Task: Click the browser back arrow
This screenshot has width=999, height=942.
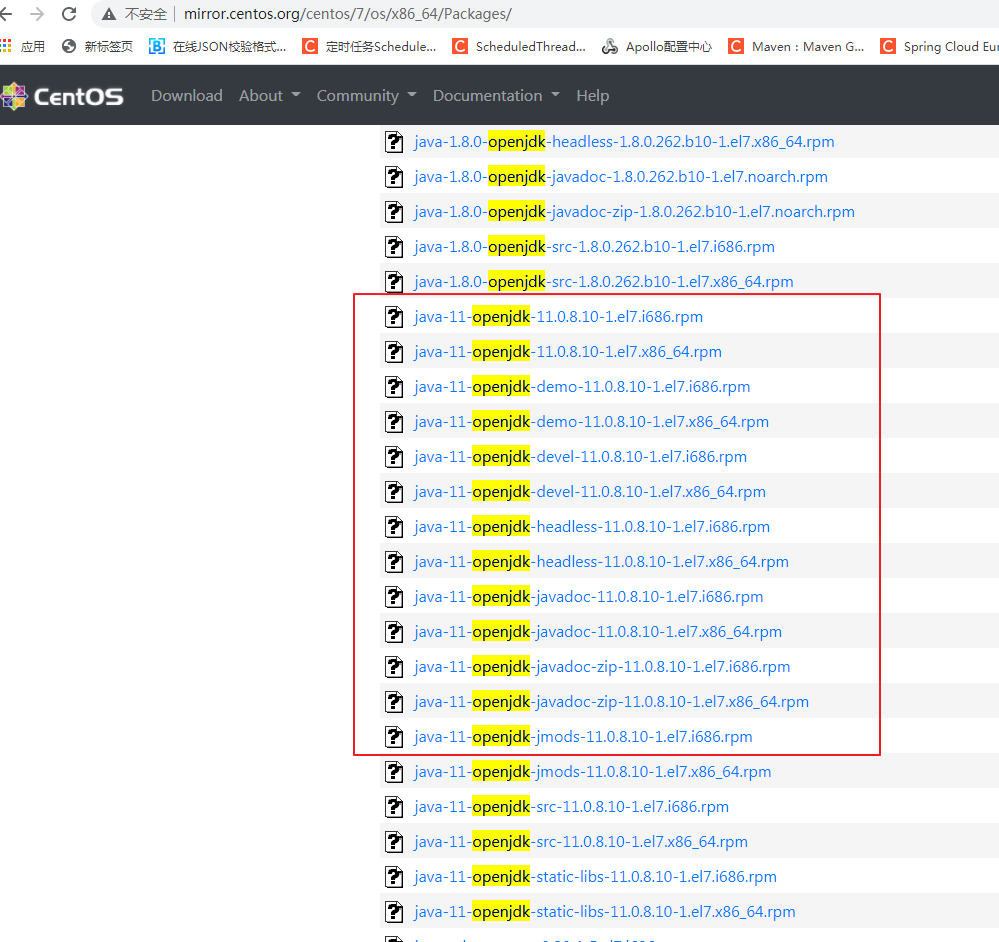Action: coord(13,14)
